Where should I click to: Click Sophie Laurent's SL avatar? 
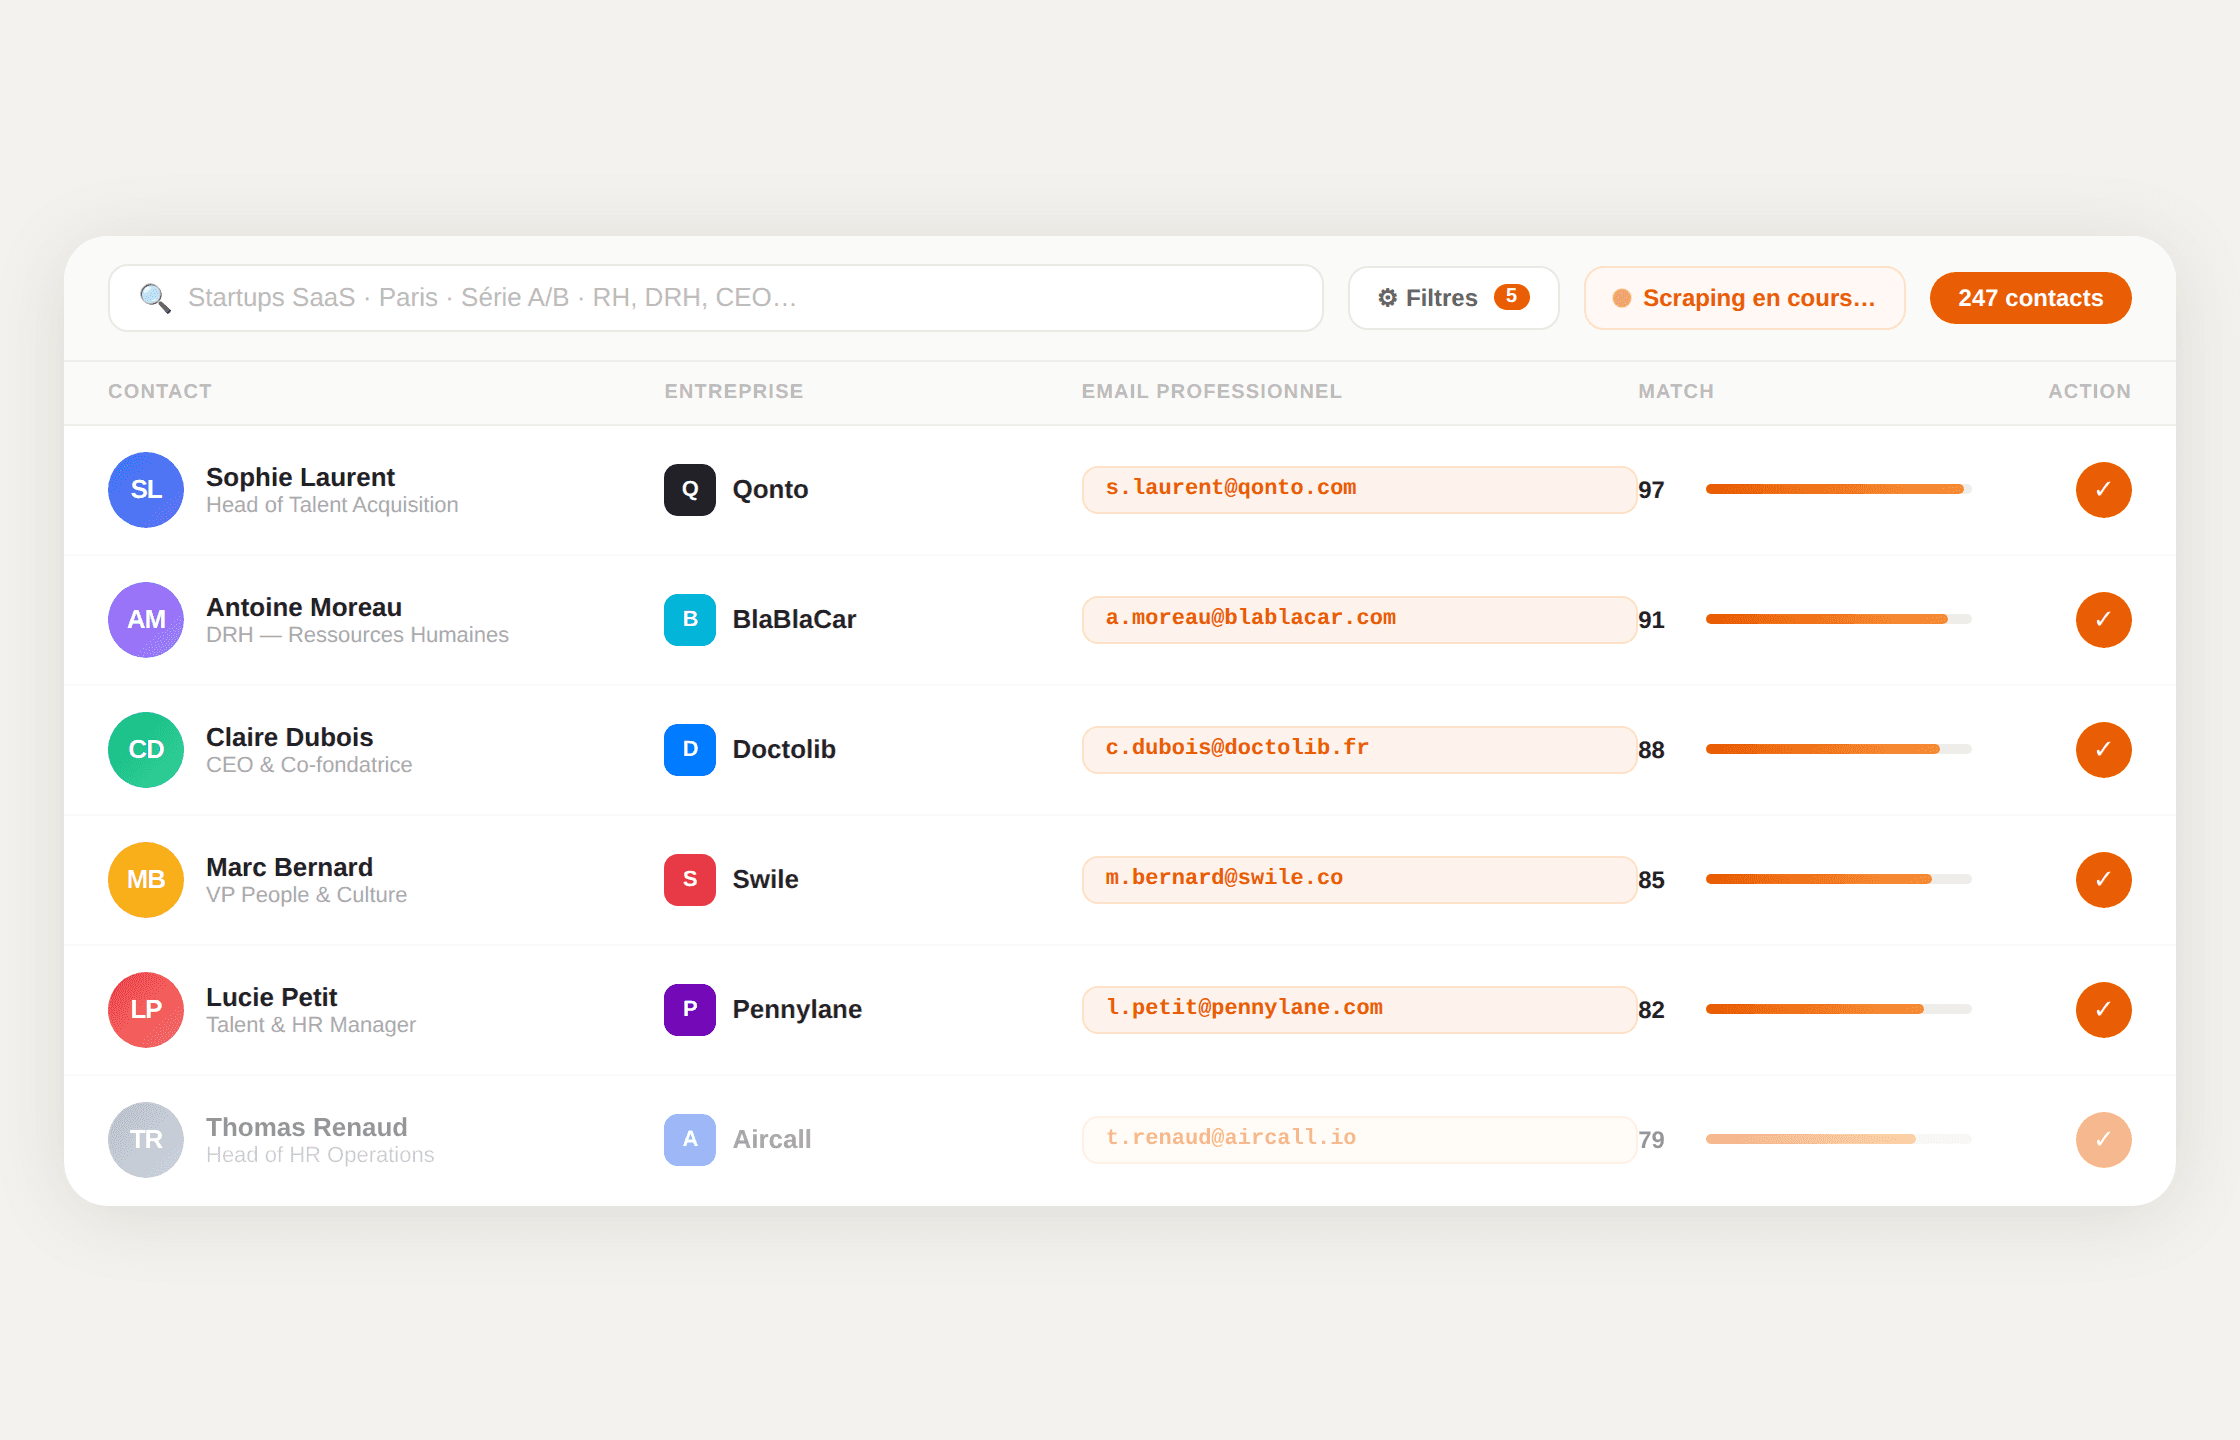pos(146,490)
